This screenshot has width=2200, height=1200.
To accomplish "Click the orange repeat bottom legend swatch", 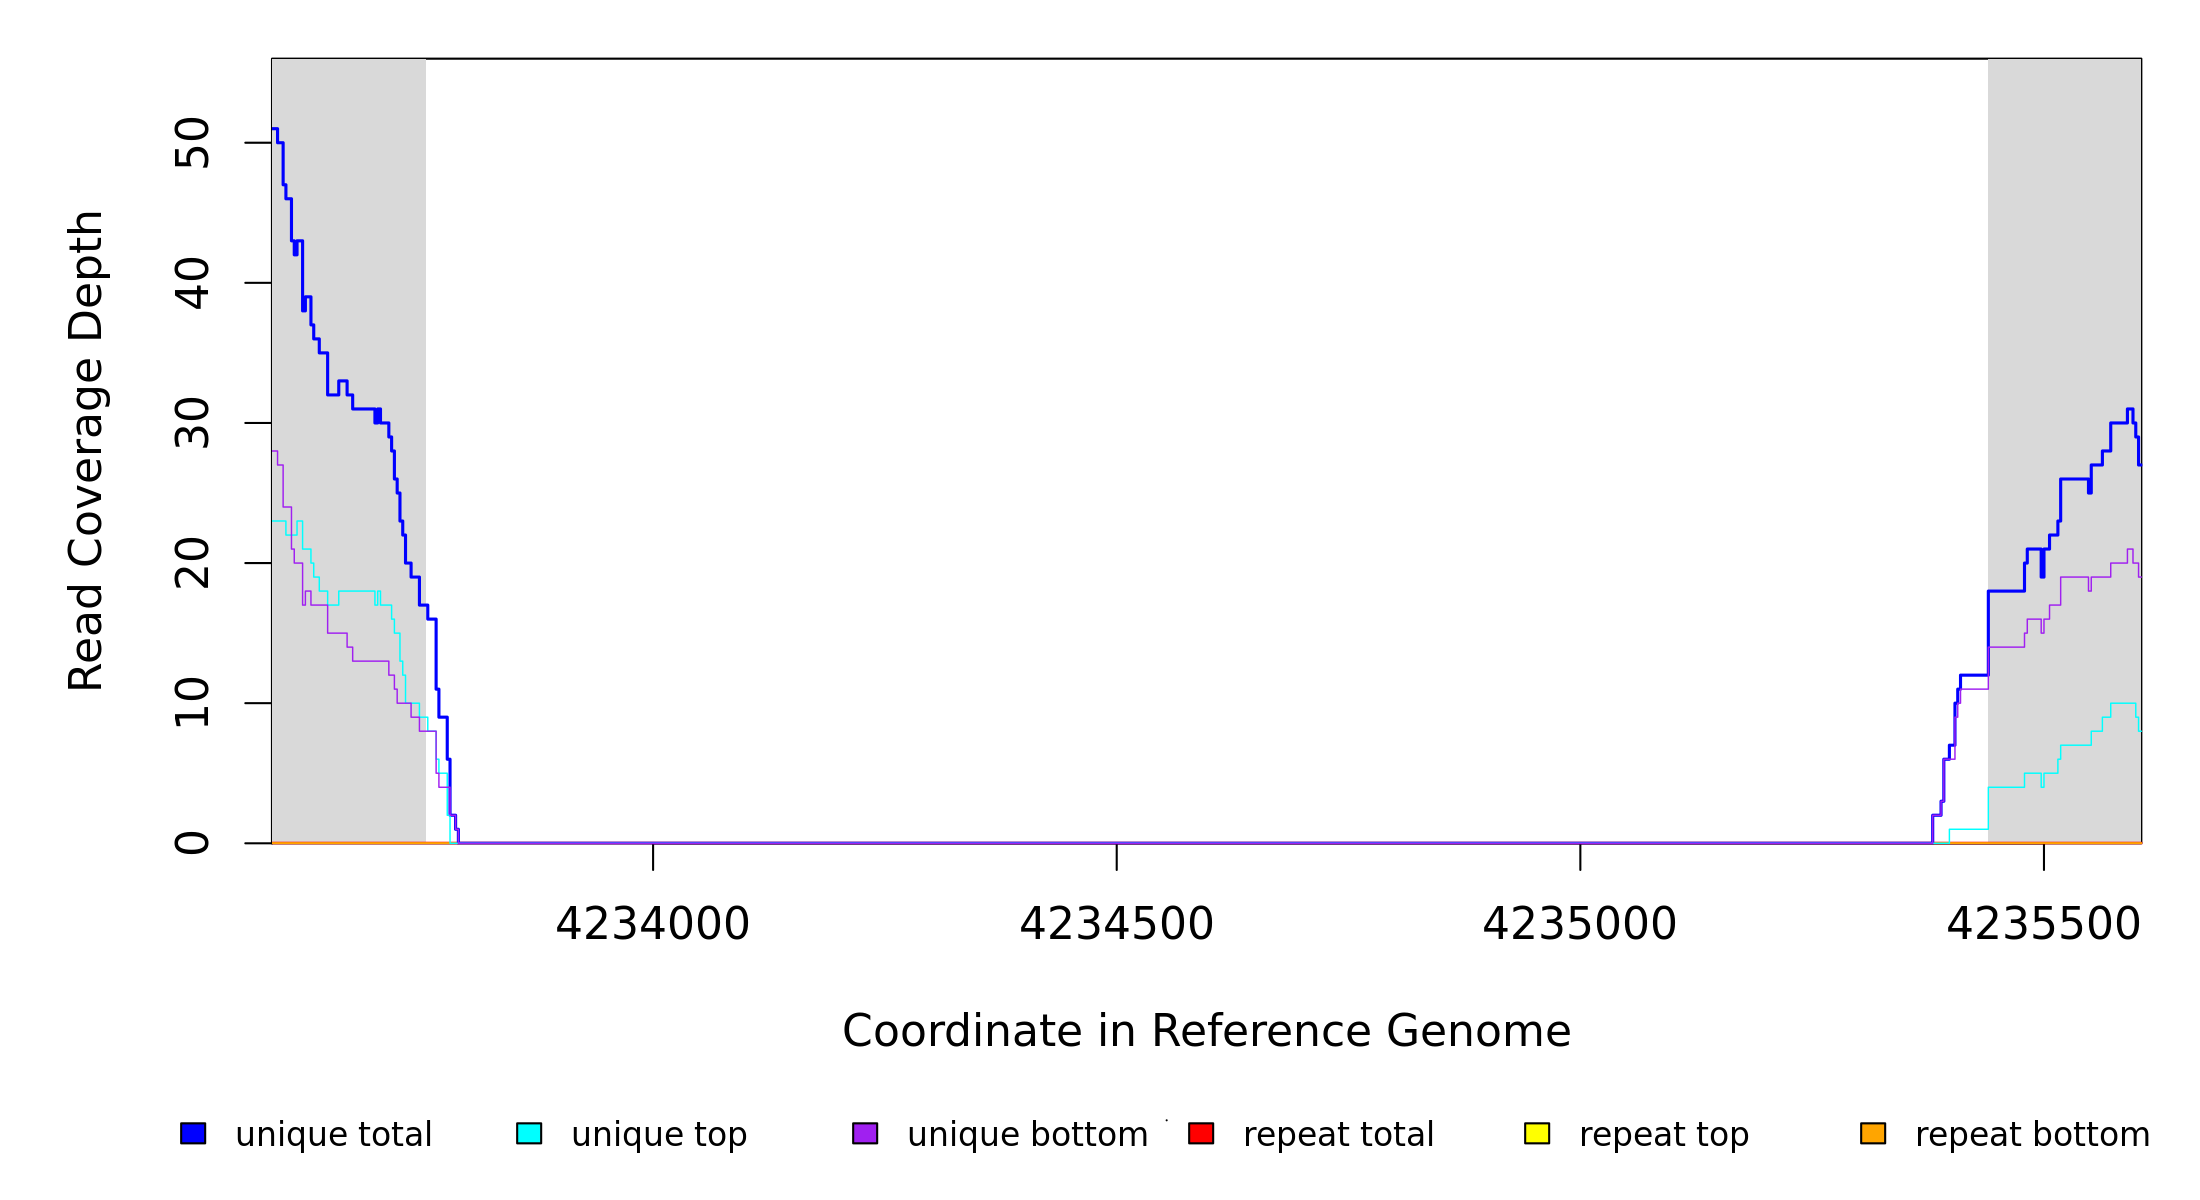I will pyautogui.click(x=1873, y=1133).
